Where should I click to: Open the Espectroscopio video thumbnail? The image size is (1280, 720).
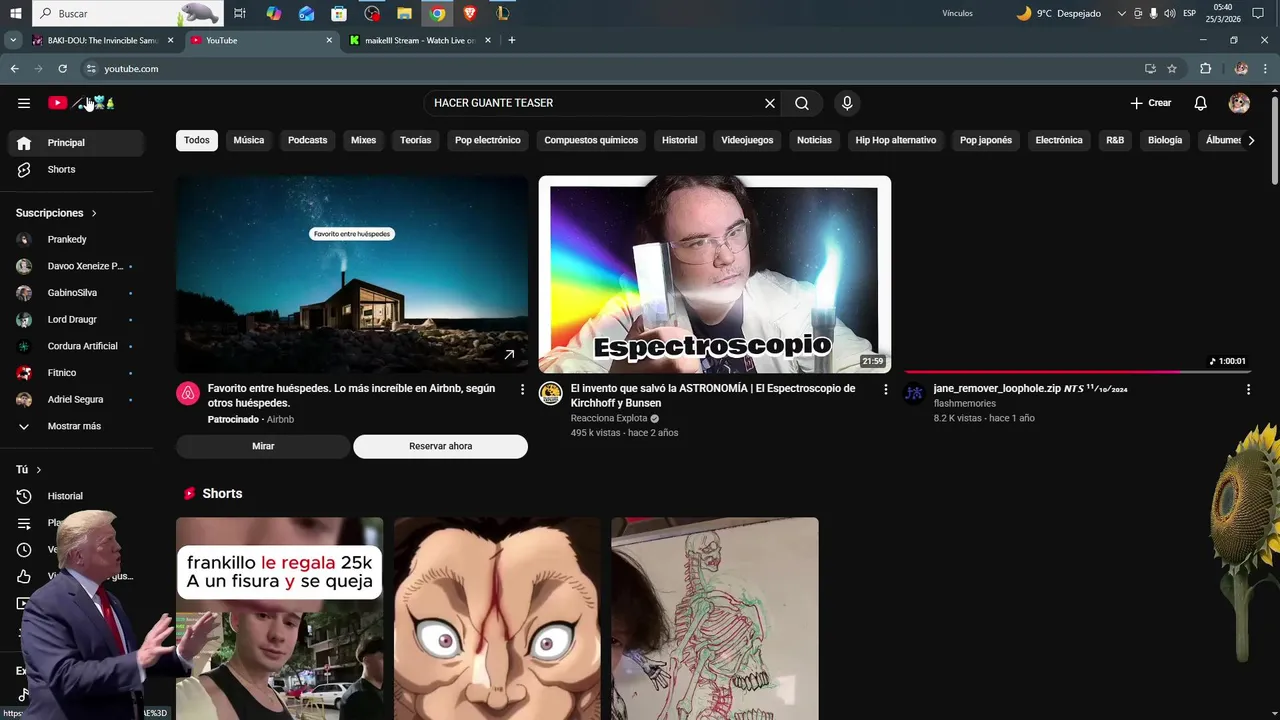click(715, 275)
